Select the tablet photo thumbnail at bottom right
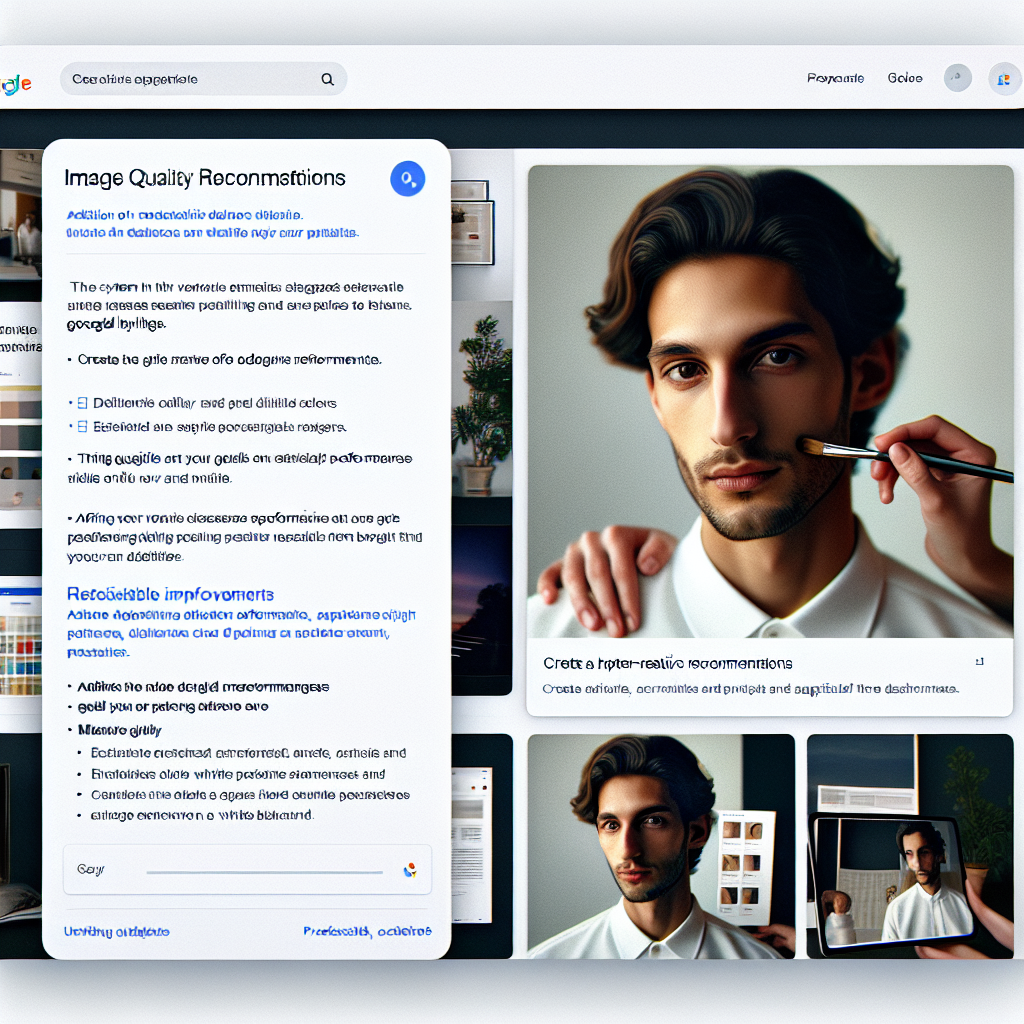 click(x=910, y=845)
